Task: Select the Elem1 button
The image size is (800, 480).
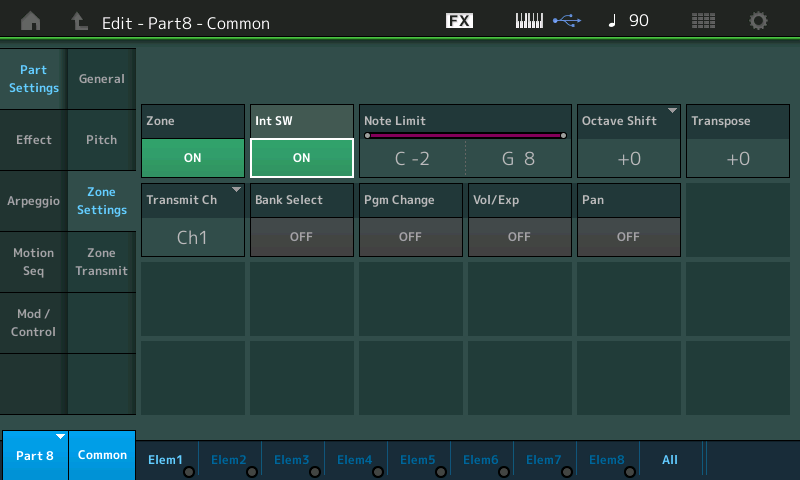Action: [166, 460]
